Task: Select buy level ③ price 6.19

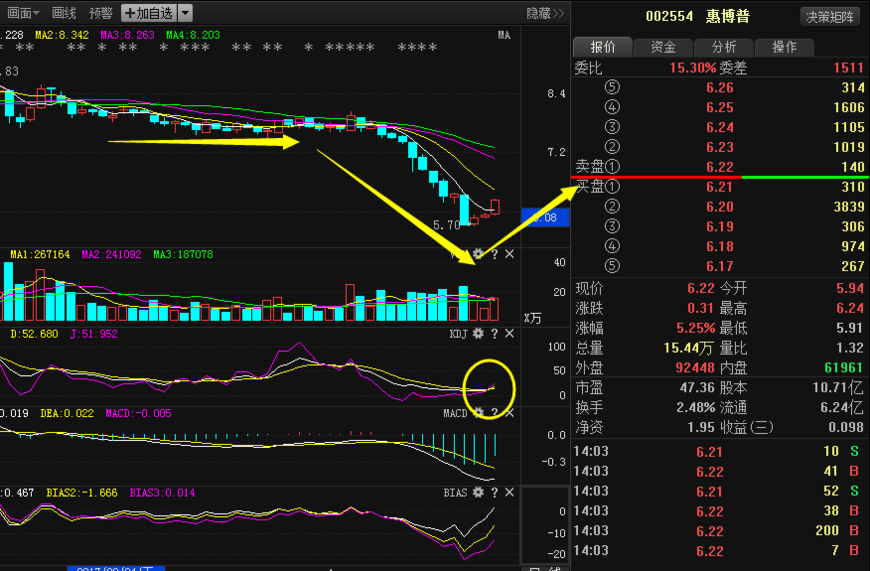Action: pyautogui.click(x=720, y=227)
